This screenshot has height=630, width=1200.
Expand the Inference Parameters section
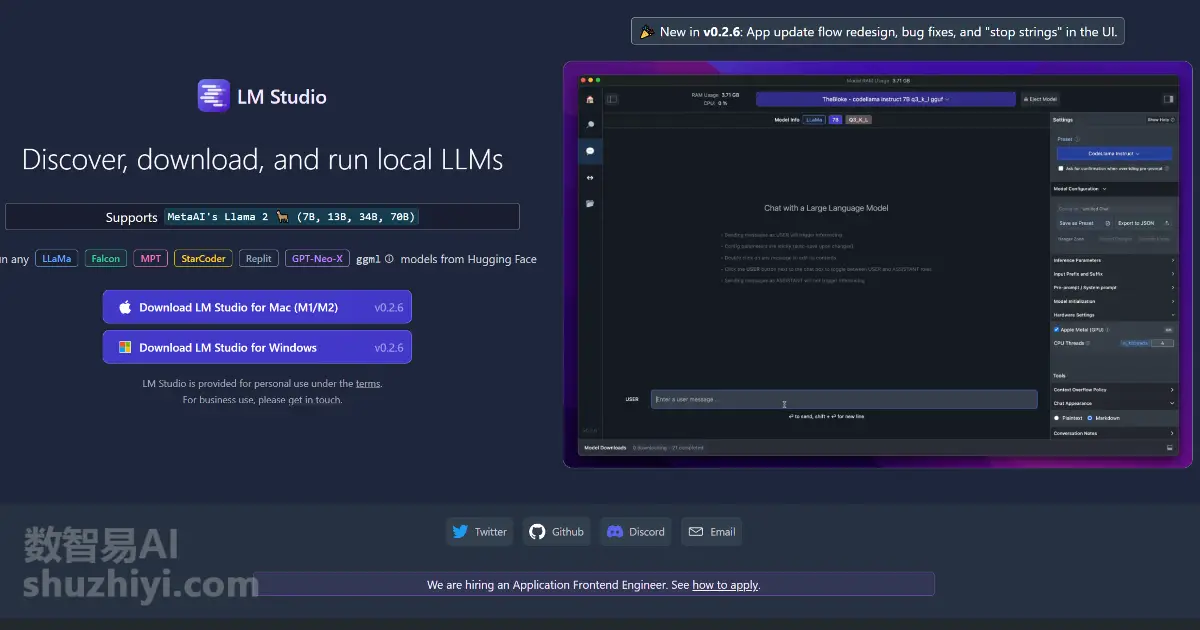tap(1113, 260)
